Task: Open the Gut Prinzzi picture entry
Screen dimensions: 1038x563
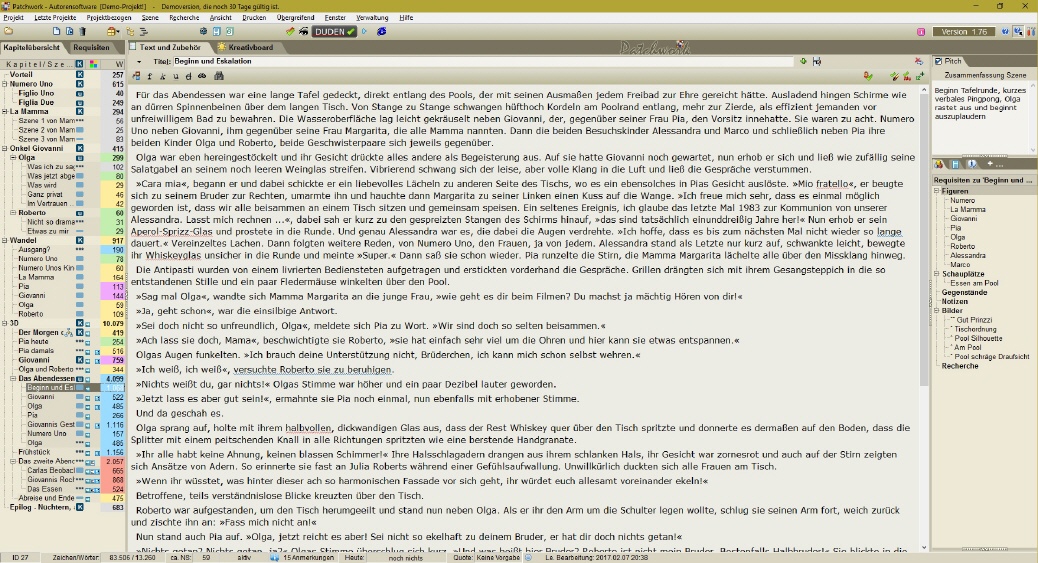Action: [974, 320]
